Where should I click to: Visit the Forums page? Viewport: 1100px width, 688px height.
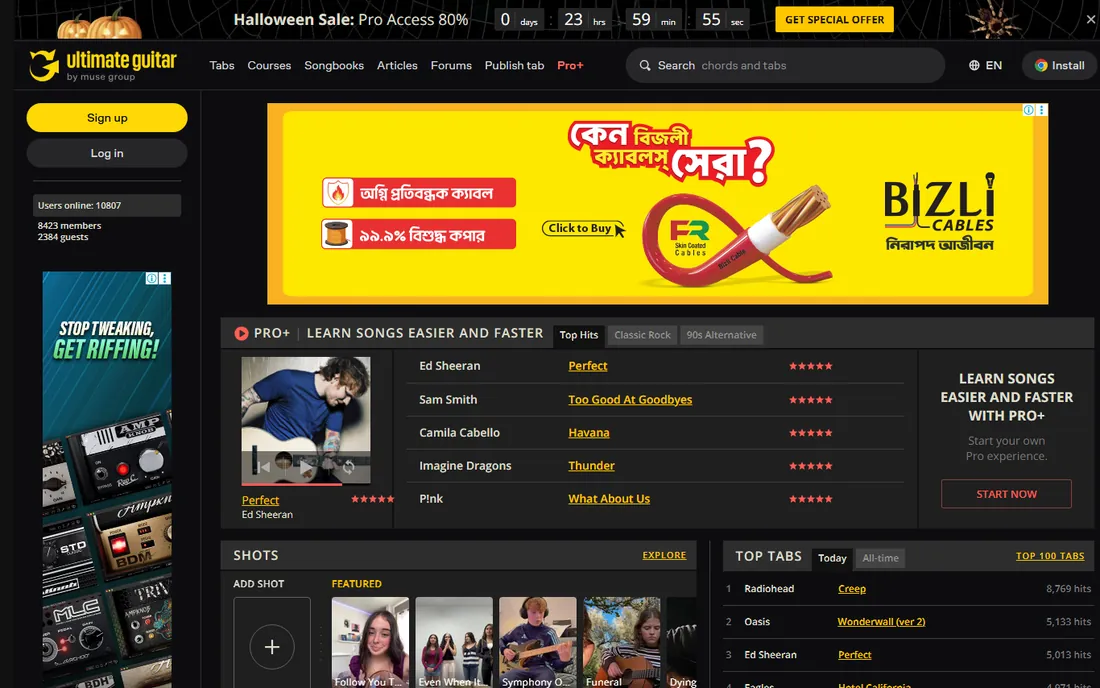pyautogui.click(x=451, y=65)
